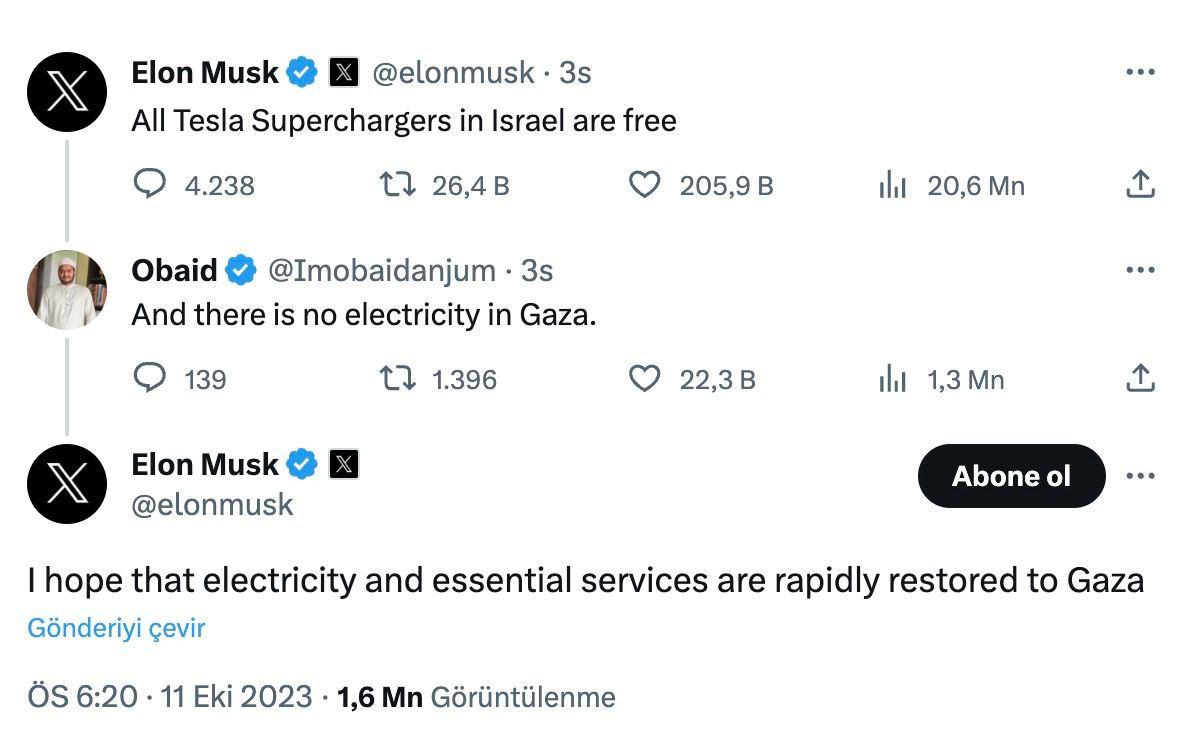The height and width of the screenshot is (736, 1190).
Task: Click the retweet icon showing 26,4 B
Action: 400,185
